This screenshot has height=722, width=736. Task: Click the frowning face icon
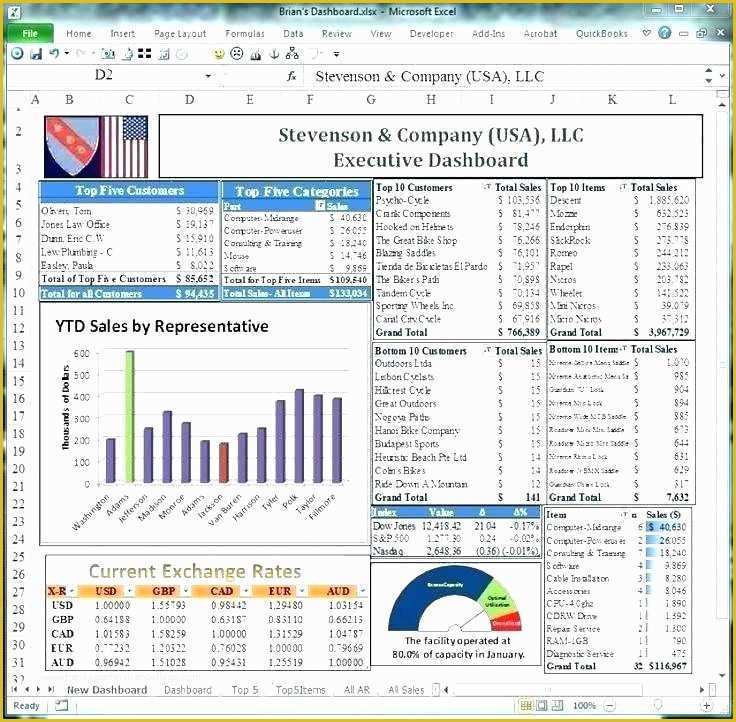click(x=237, y=54)
